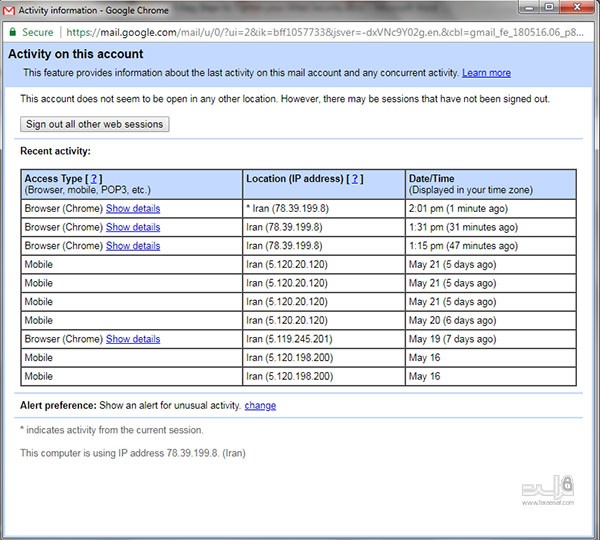Maximize the Activity information window
The image size is (600, 540).
tap(549, 7)
